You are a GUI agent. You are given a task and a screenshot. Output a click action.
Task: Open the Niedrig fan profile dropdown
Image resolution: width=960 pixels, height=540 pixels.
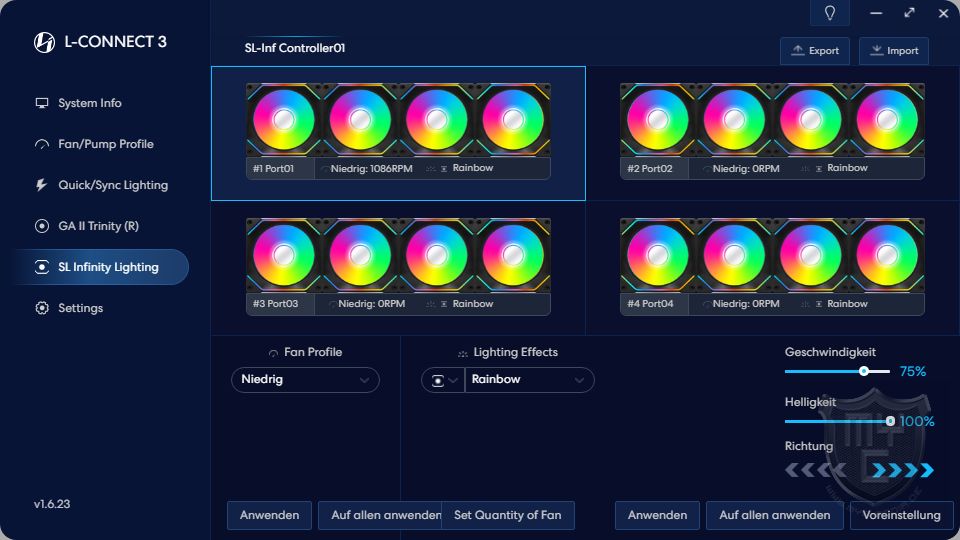point(306,380)
